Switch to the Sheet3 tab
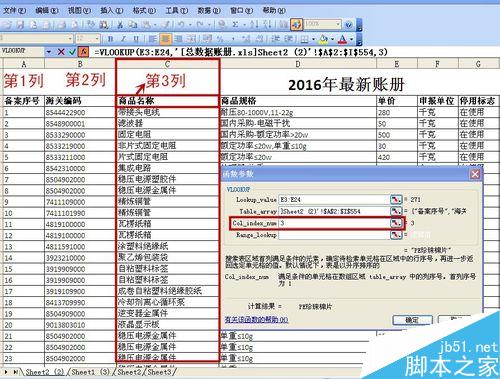The width and height of the screenshot is (500, 379). click(160, 372)
